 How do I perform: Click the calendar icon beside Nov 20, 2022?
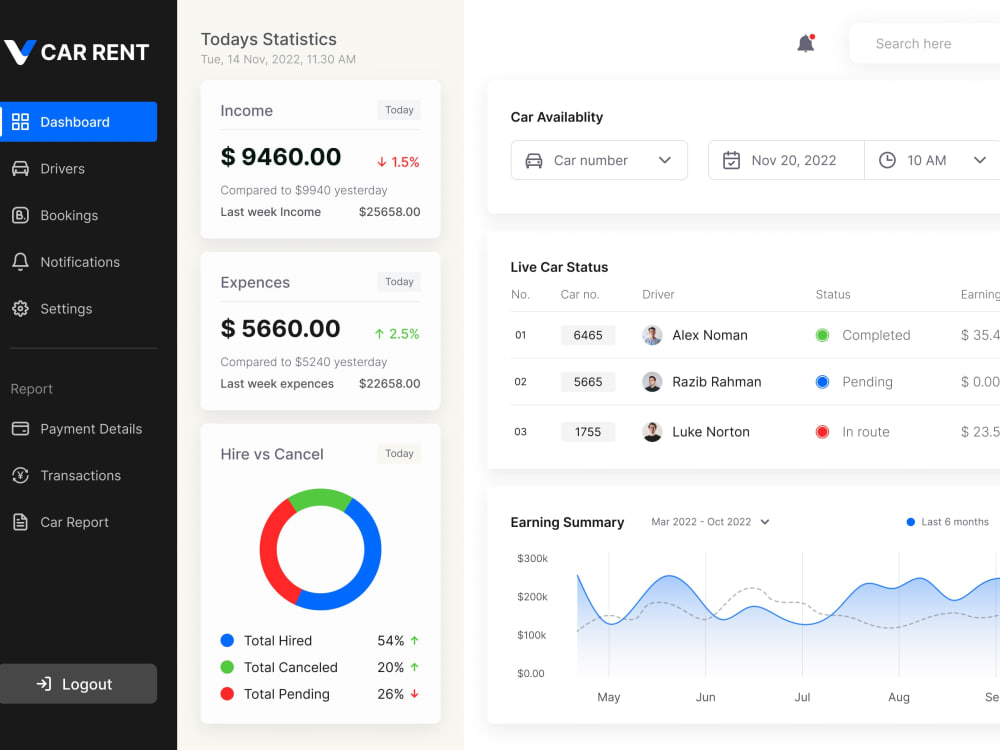click(732, 160)
